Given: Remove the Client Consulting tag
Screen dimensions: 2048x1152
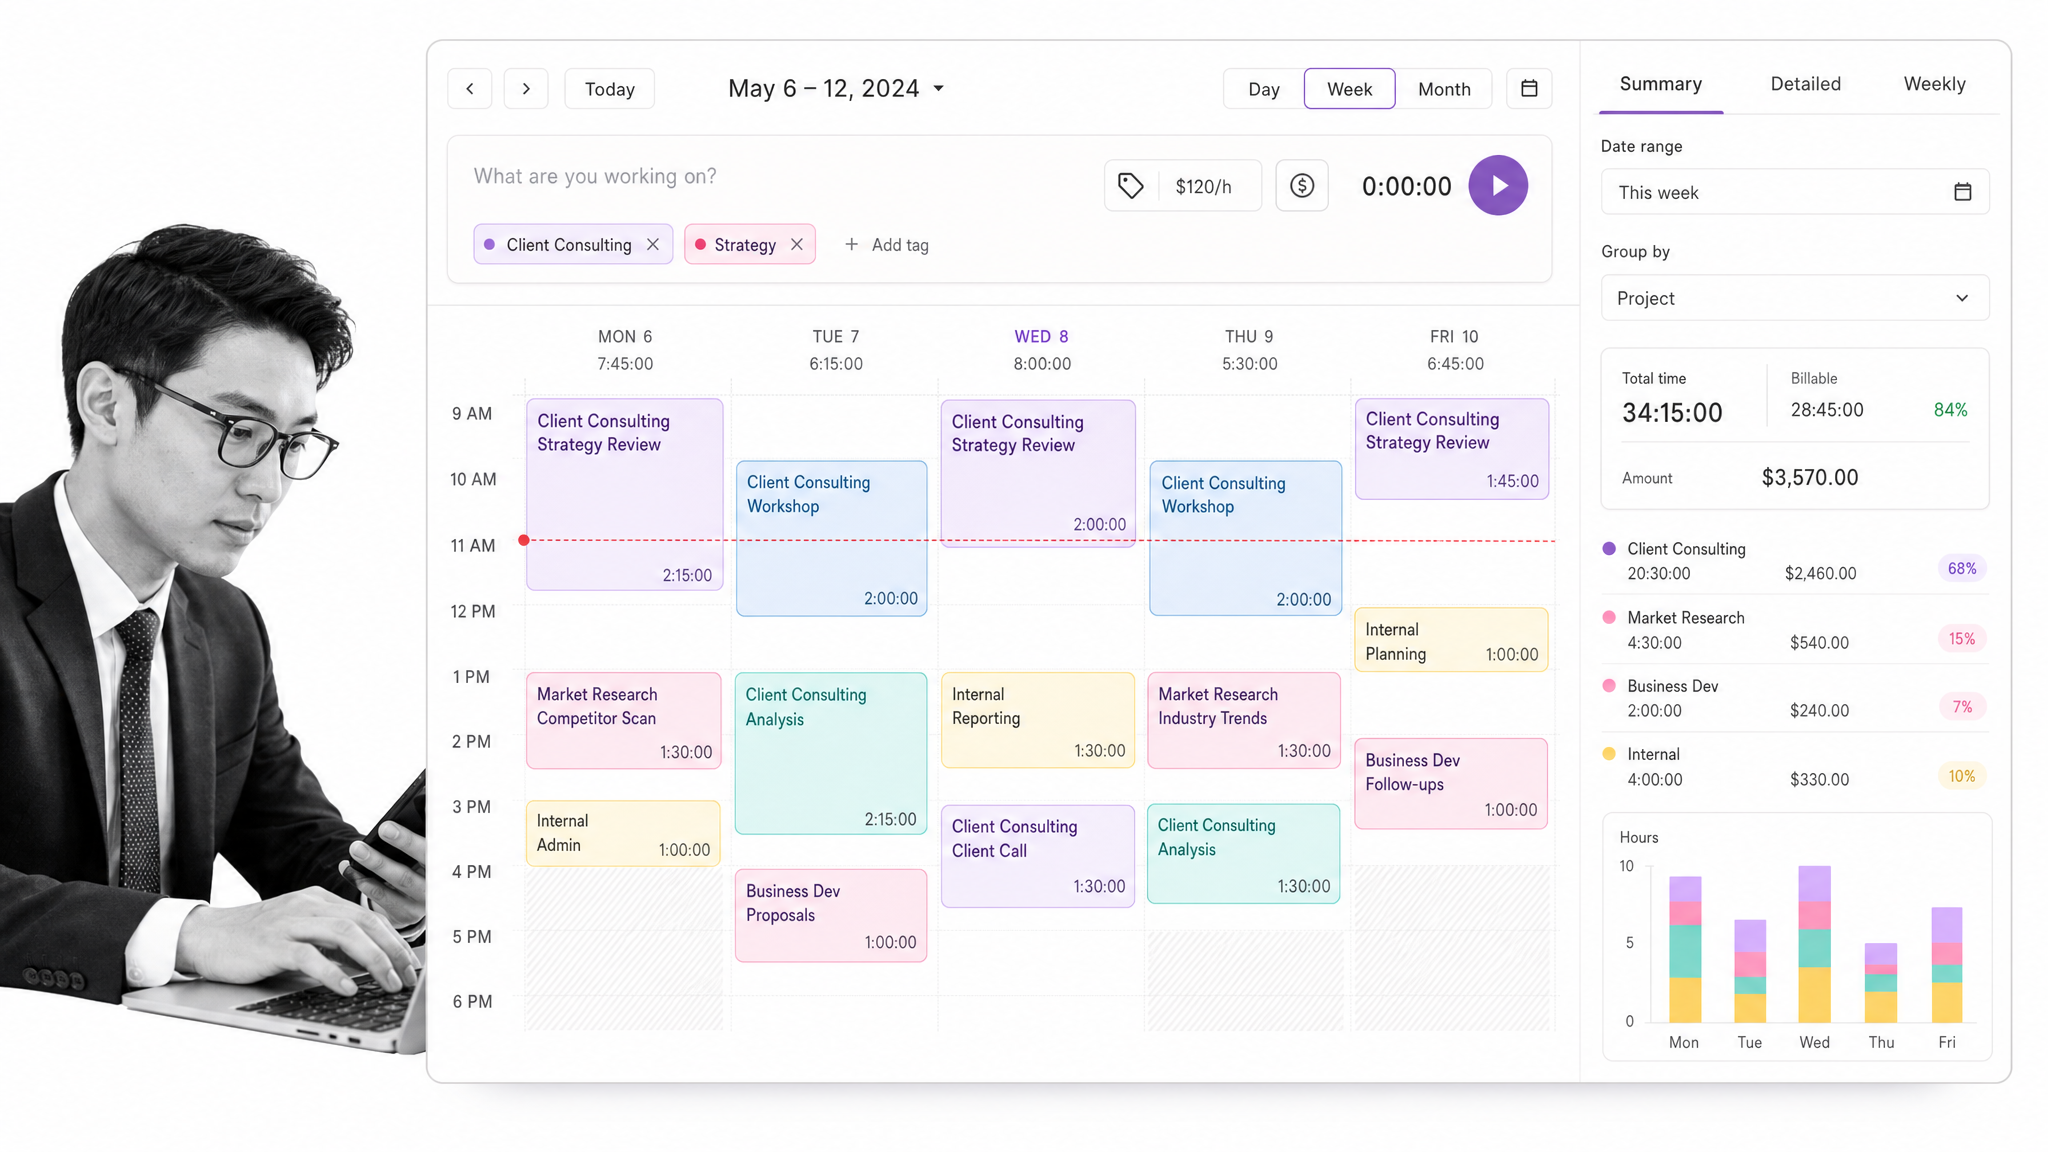Looking at the screenshot, I should pyautogui.click(x=653, y=245).
